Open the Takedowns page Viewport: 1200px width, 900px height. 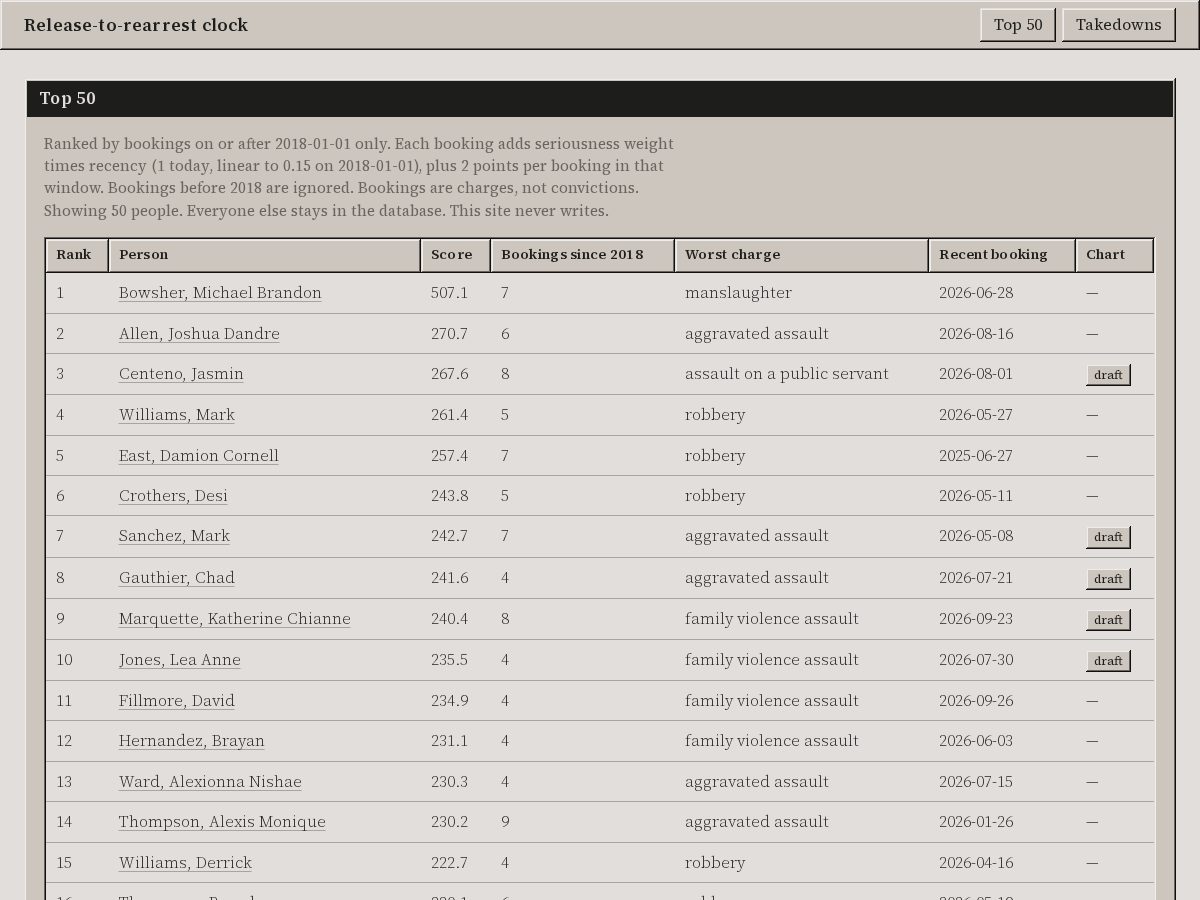point(1118,25)
